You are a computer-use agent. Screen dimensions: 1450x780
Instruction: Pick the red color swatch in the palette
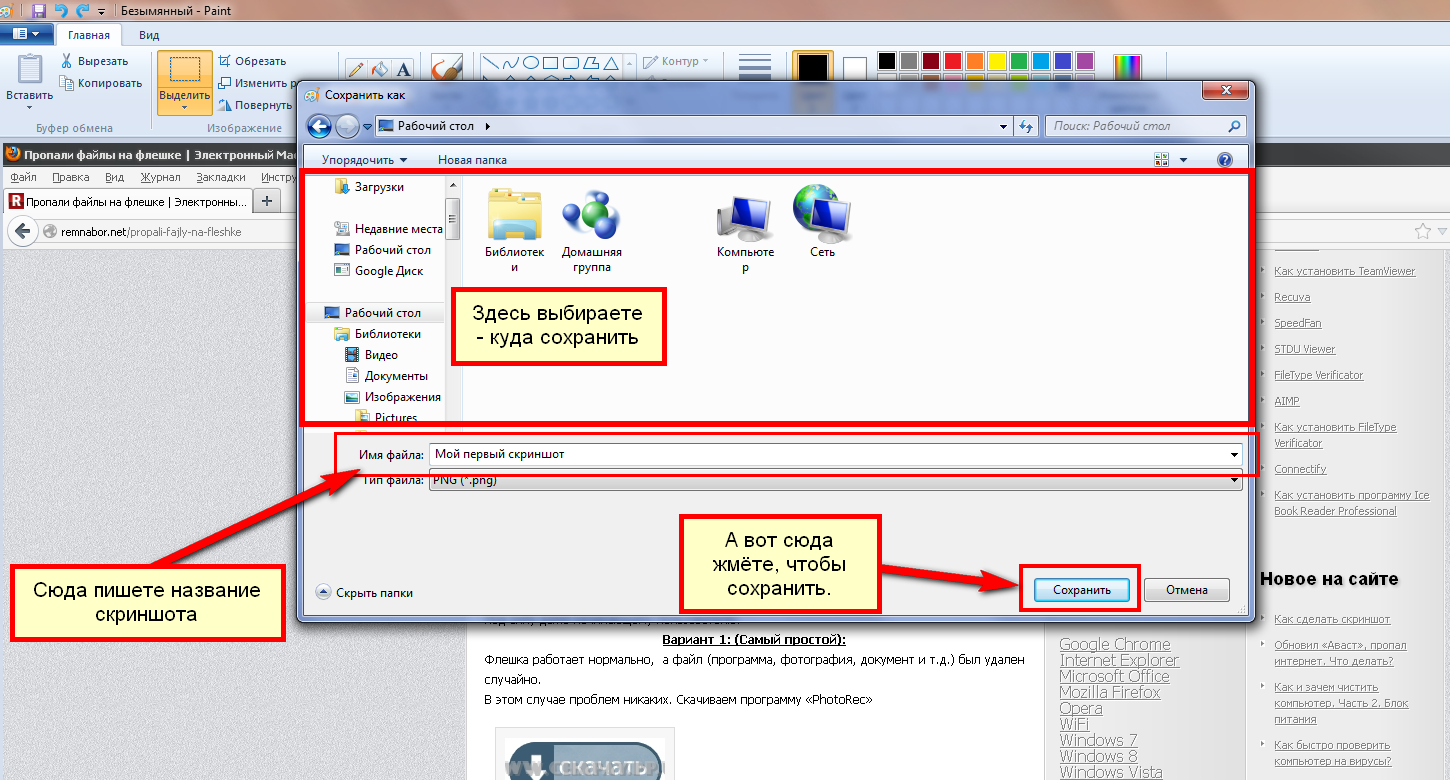(952, 61)
